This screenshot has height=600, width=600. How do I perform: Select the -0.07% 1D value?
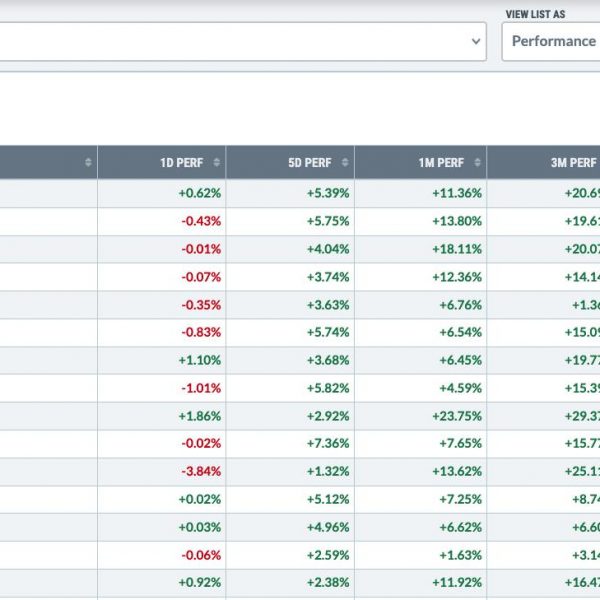[201, 277]
